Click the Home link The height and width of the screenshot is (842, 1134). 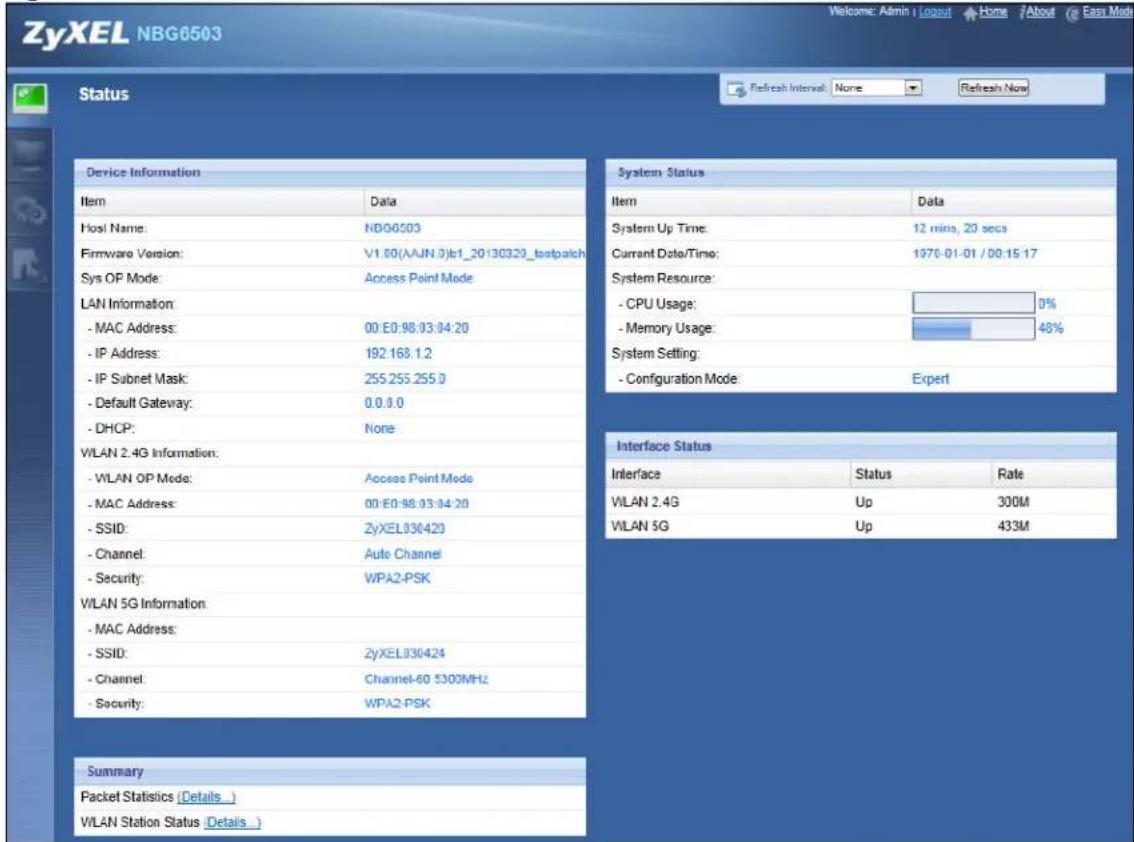[x=993, y=12]
